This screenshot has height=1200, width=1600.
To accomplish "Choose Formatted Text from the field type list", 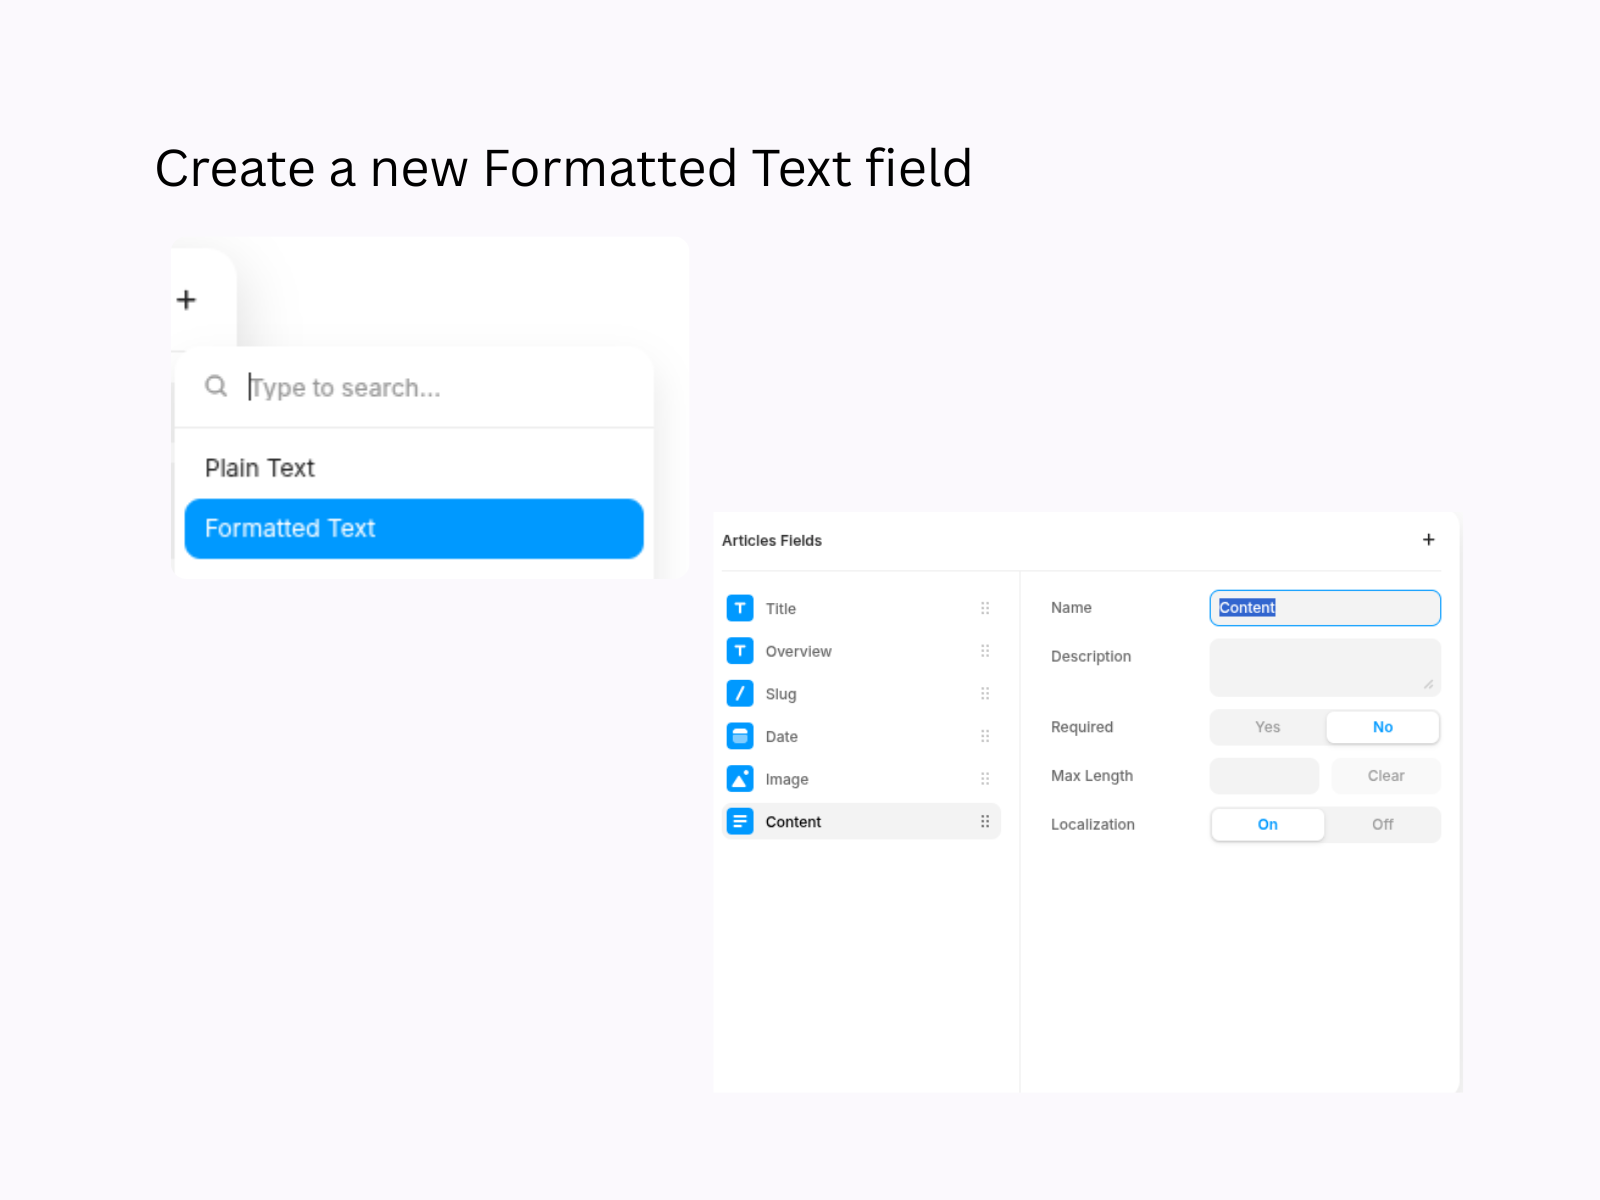I will coord(413,528).
